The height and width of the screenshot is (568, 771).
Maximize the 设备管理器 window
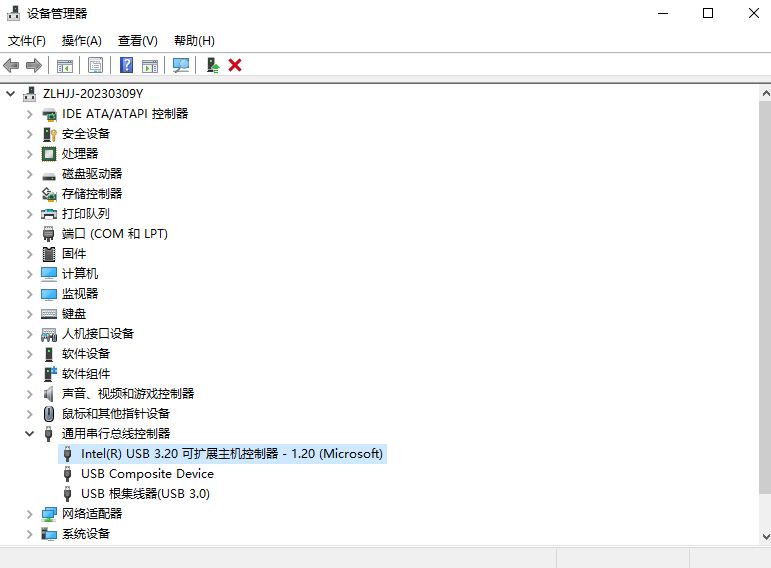[x=708, y=13]
